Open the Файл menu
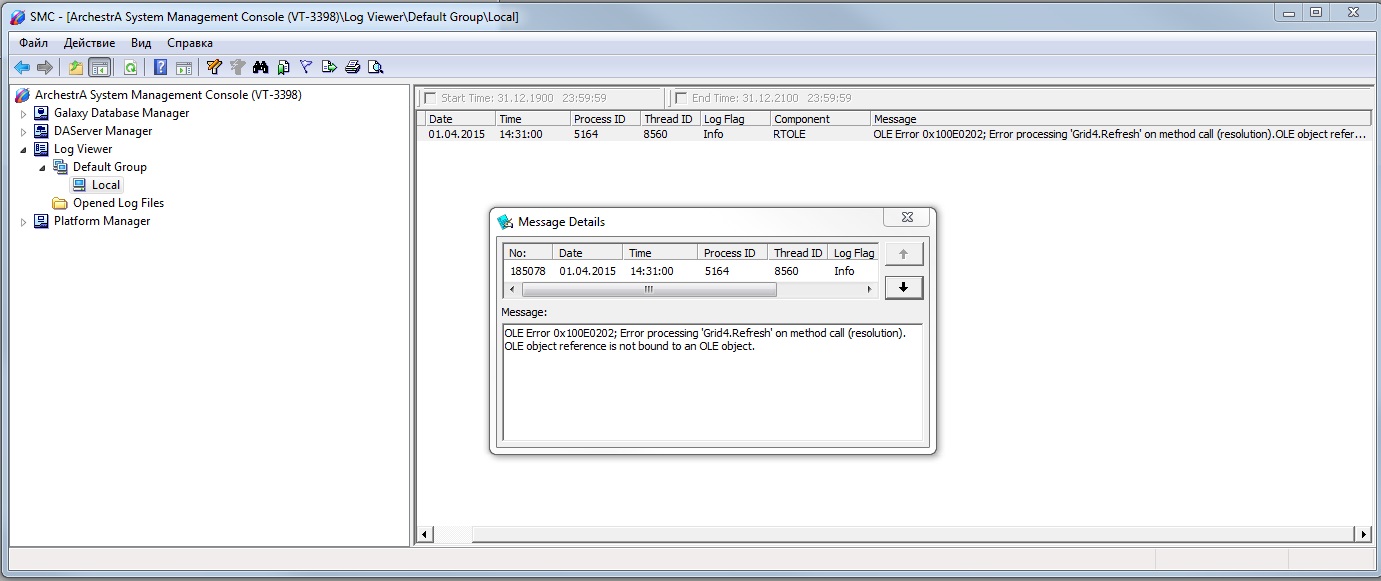 pyautogui.click(x=33, y=43)
